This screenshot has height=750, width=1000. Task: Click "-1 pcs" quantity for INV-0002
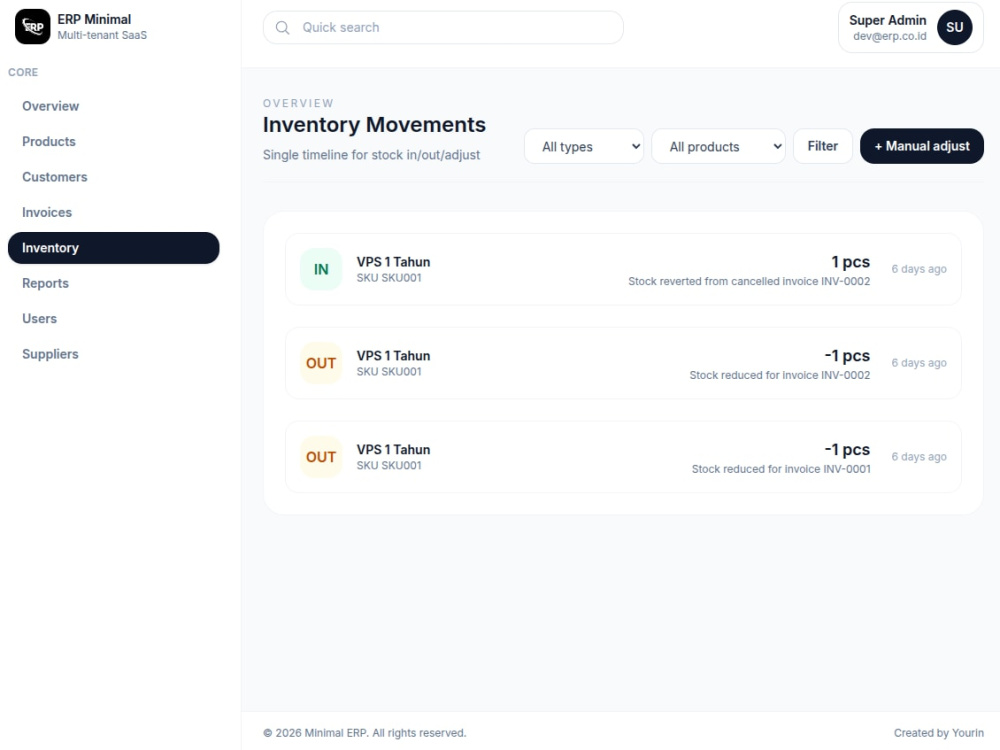point(847,356)
